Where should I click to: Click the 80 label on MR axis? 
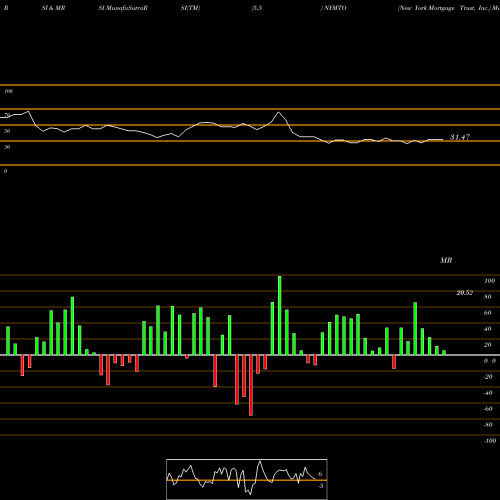pyautogui.click(x=488, y=297)
